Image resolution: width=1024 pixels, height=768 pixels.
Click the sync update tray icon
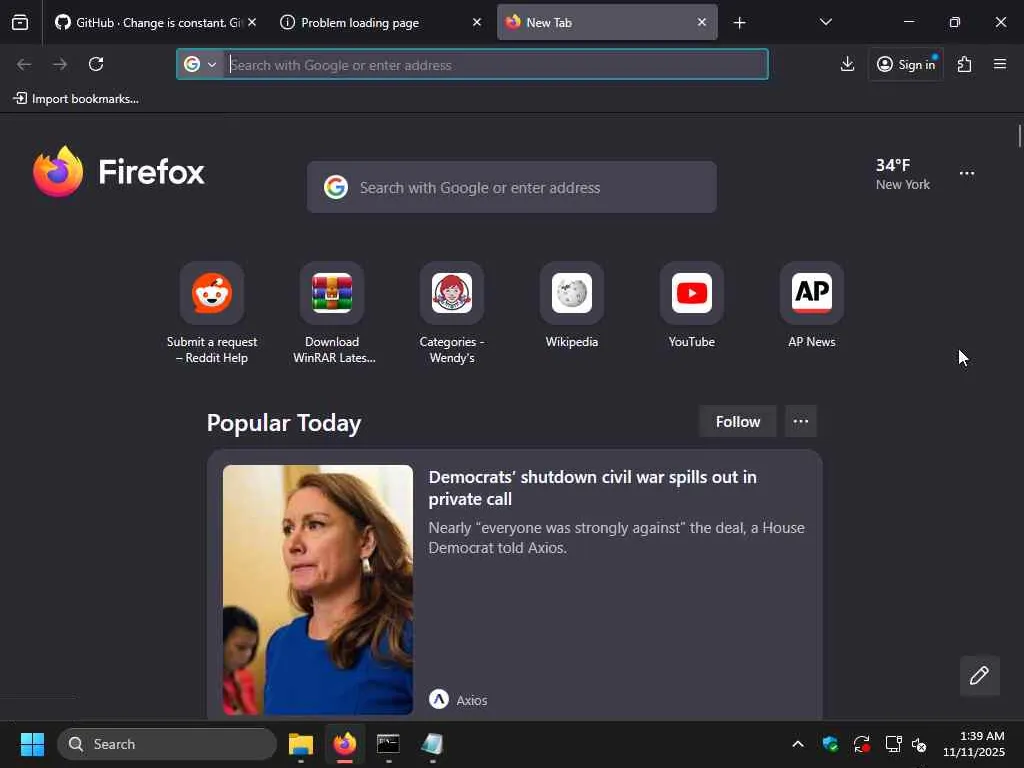pos(861,744)
